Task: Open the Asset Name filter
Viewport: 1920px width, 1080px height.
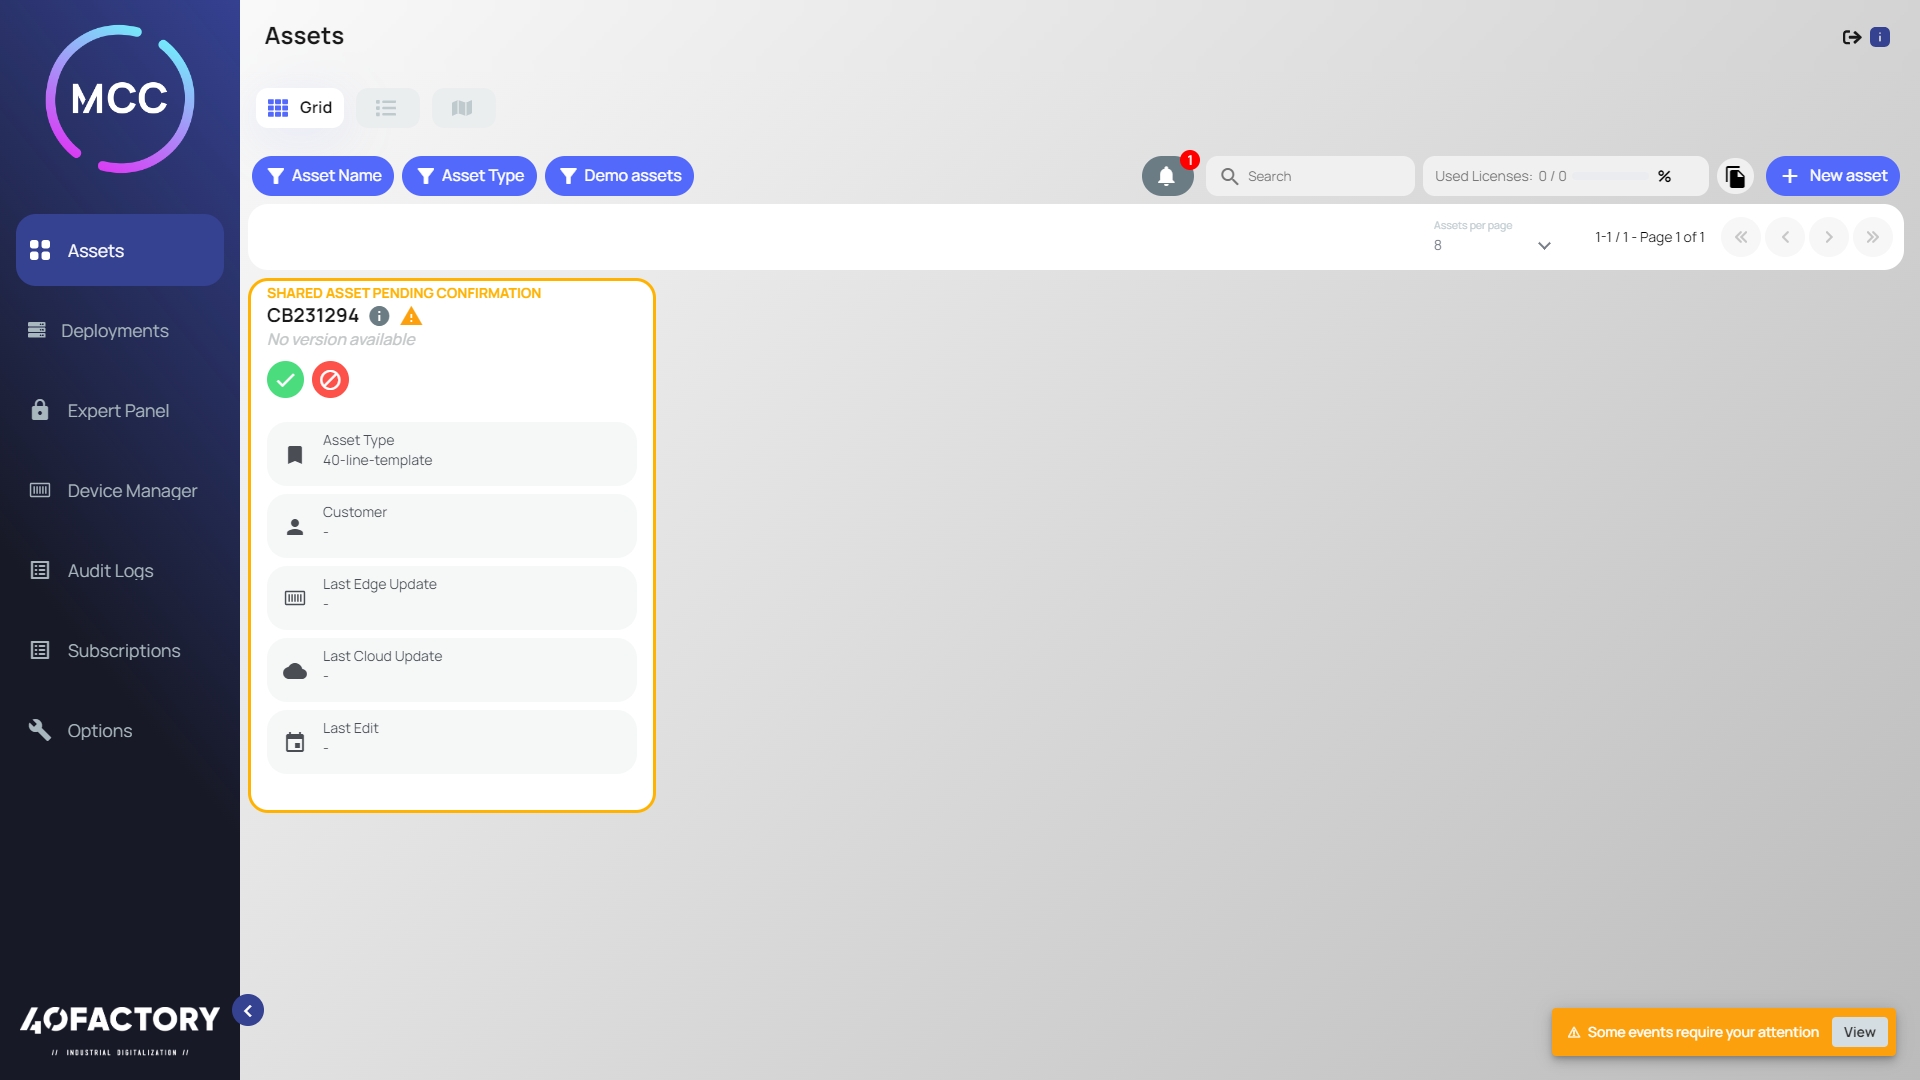Action: pyautogui.click(x=323, y=176)
